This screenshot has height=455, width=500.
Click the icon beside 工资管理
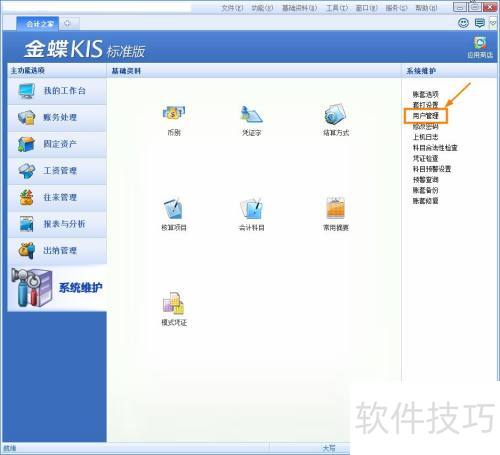pyautogui.click(x=27, y=171)
